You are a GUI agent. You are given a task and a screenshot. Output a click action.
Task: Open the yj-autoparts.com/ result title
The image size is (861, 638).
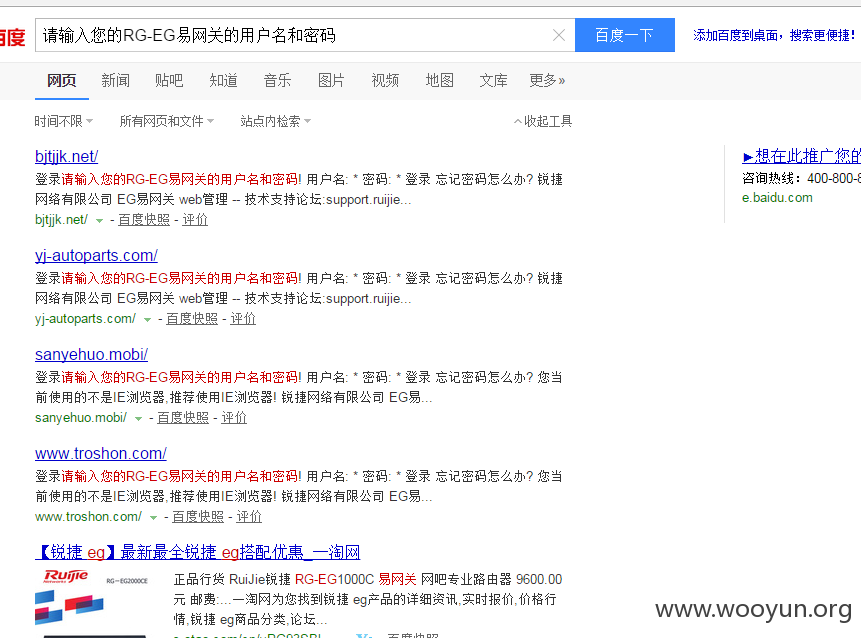click(96, 255)
